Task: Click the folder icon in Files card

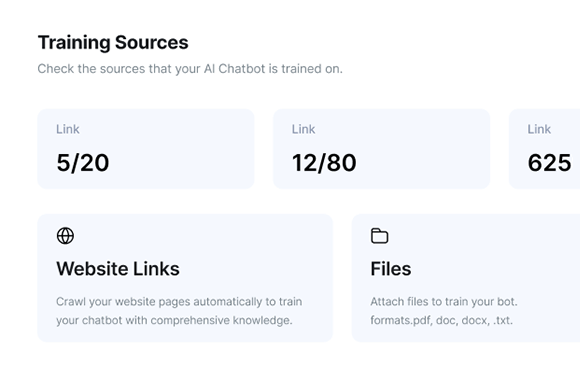Action: point(380,236)
